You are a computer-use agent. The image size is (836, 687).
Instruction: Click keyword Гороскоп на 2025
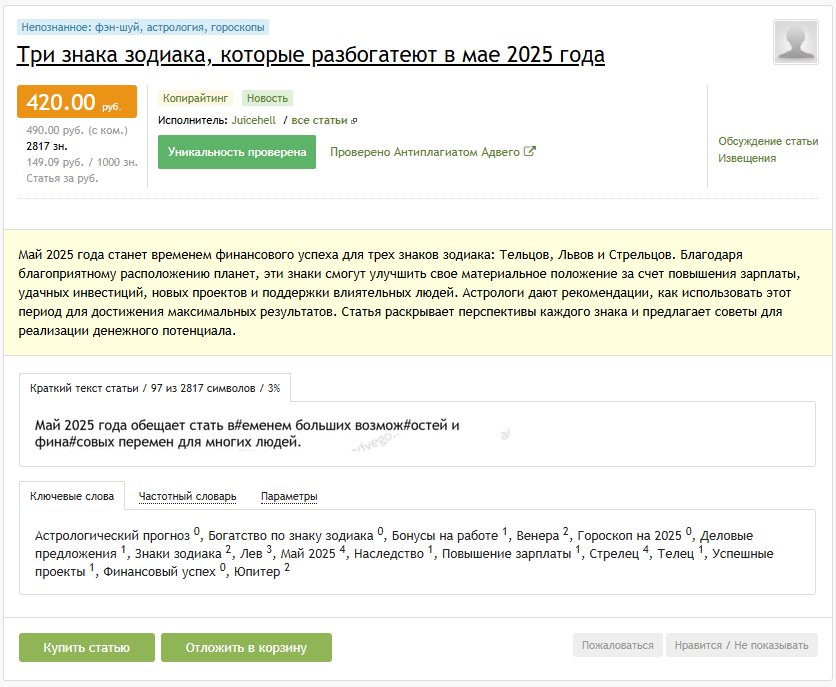tap(630, 536)
